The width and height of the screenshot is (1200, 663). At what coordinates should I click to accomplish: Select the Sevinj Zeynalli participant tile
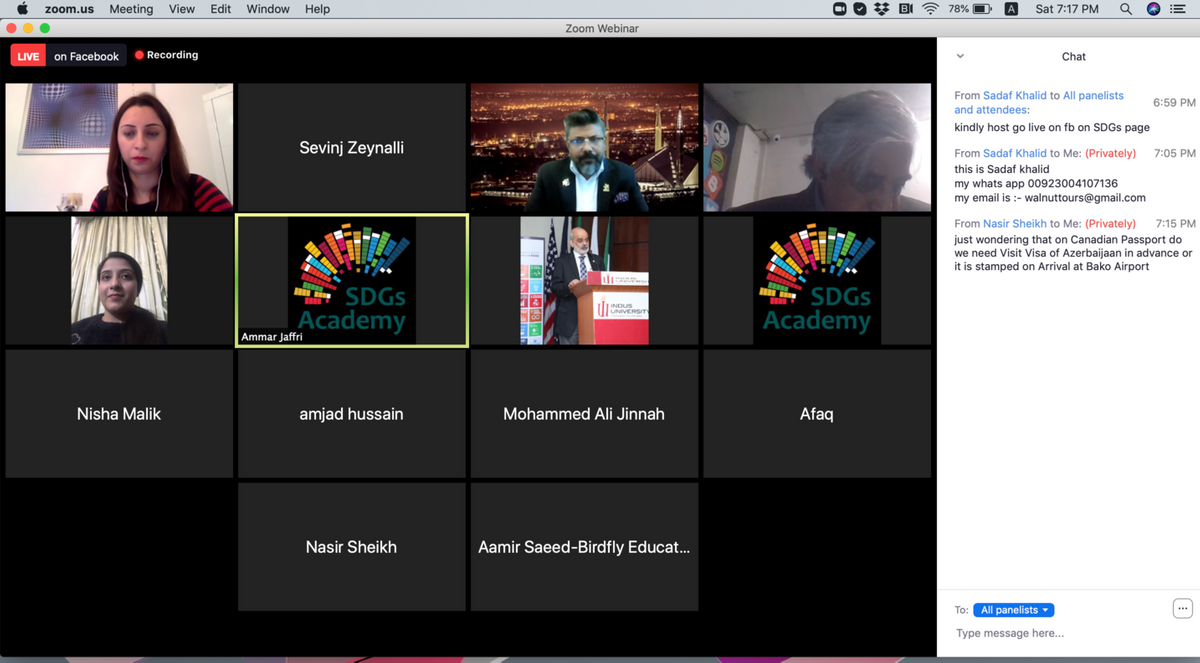click(352, 148)
